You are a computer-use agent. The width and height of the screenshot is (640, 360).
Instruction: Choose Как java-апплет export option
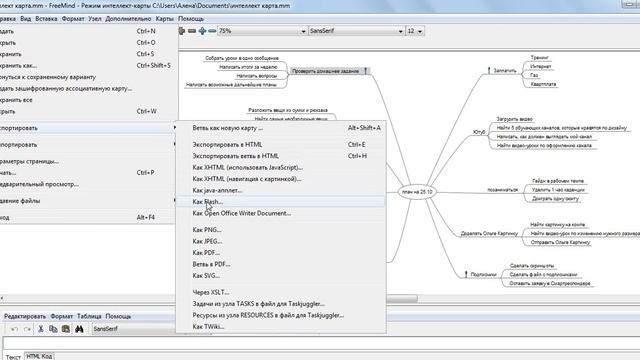click(x=281, y=190)
